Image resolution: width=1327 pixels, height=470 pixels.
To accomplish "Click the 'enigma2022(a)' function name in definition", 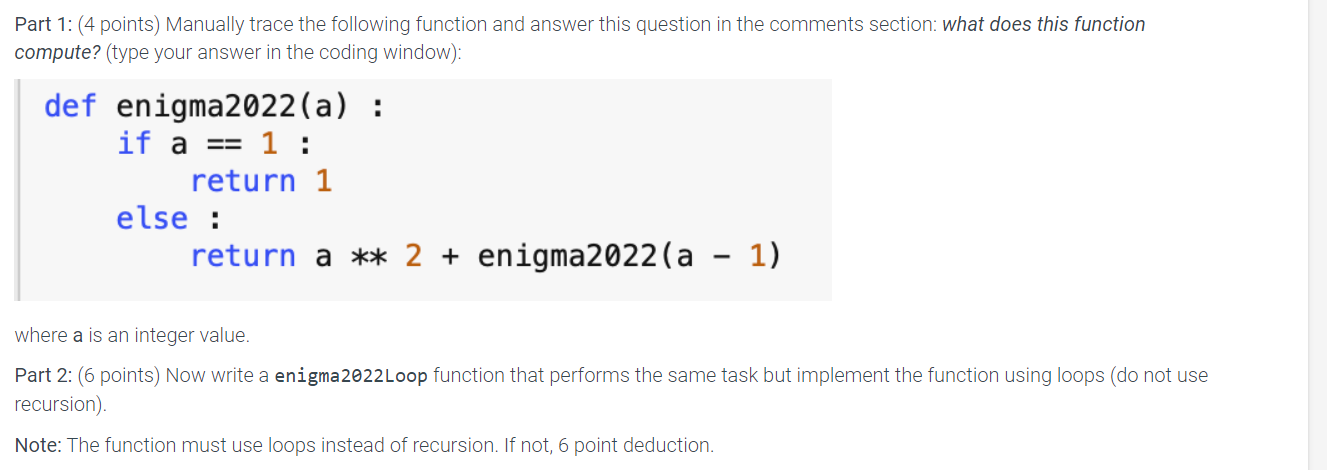I will [x=234, y=106].
